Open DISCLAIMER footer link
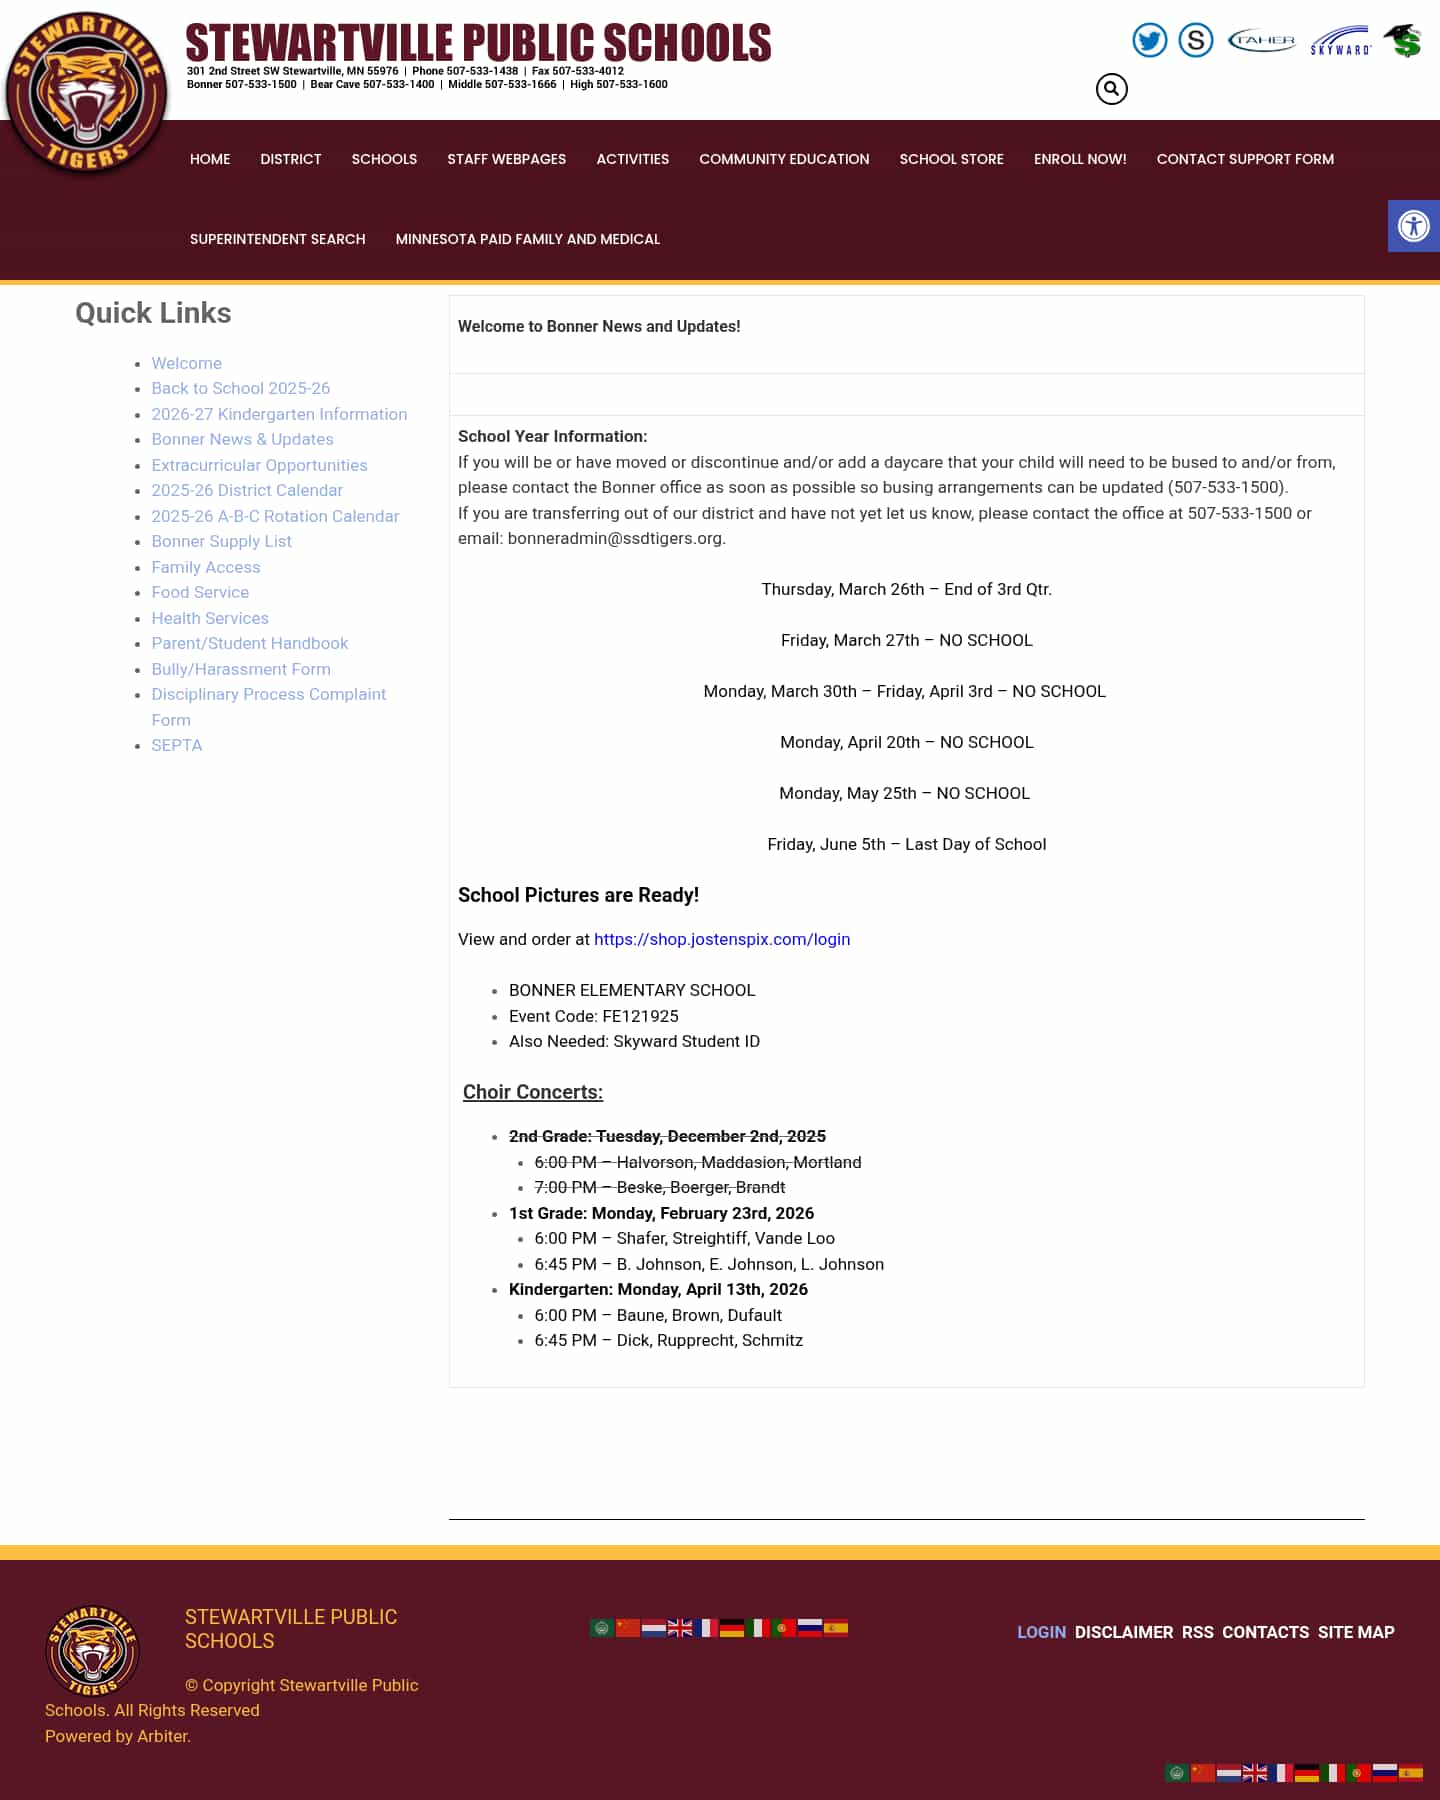Image resolution: width=1440 pixels, height=1800 pixels. 1124,1632
